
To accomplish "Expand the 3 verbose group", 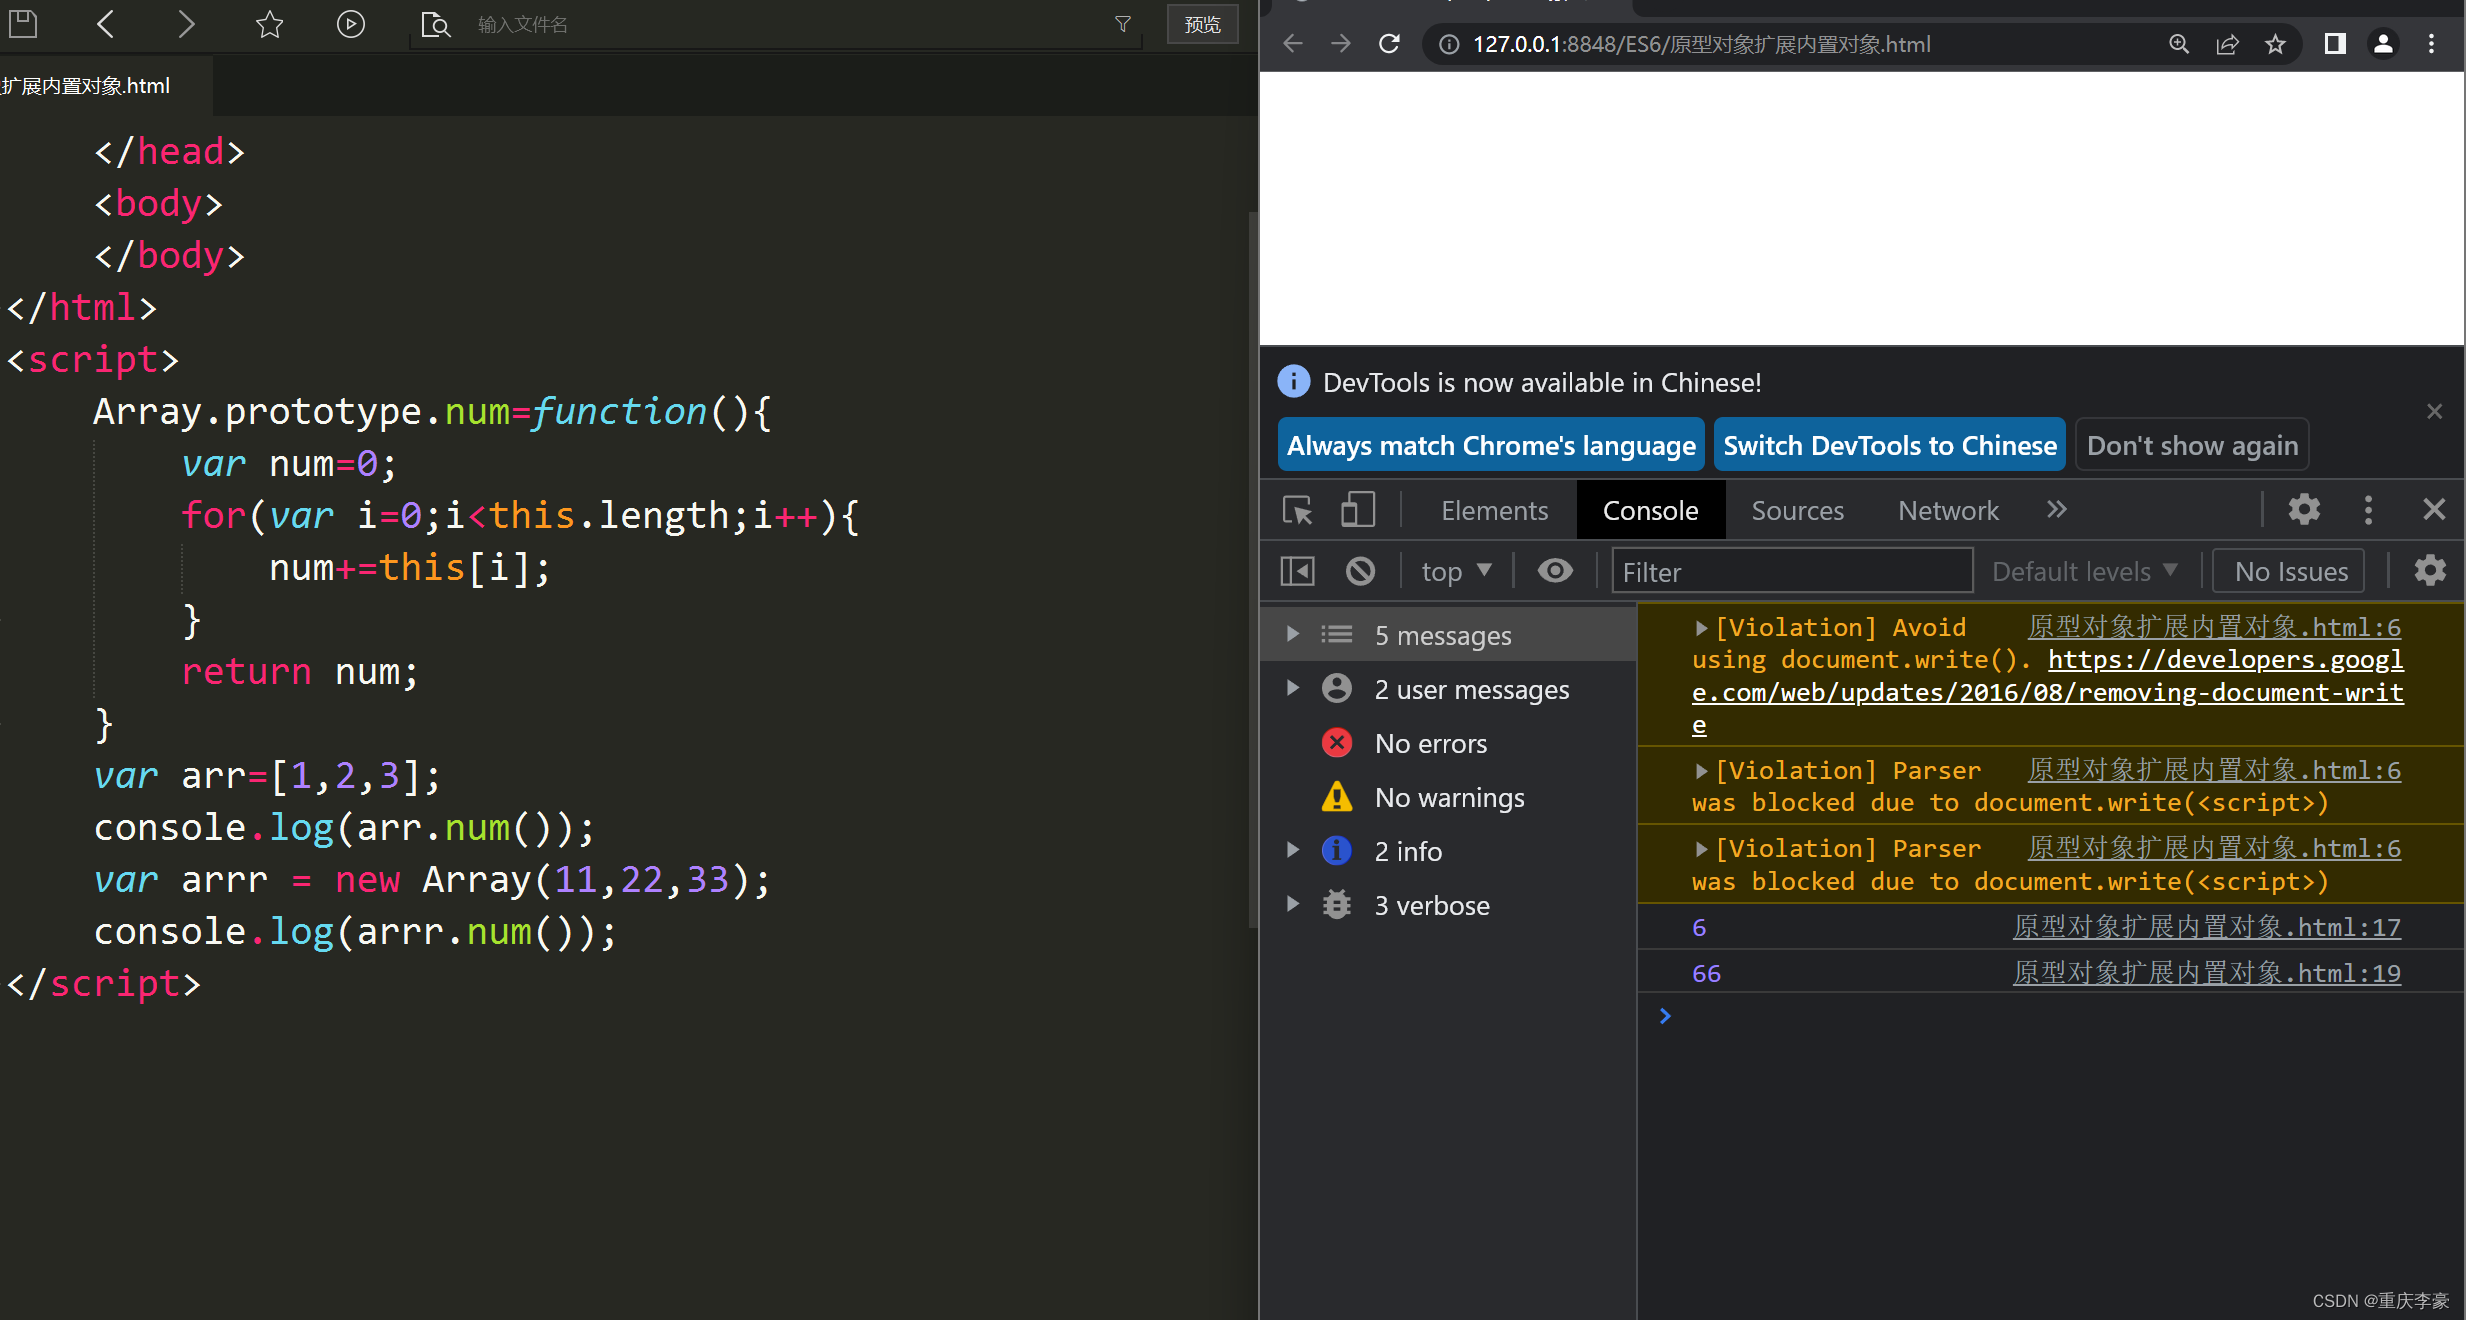I will point(1292,905).
